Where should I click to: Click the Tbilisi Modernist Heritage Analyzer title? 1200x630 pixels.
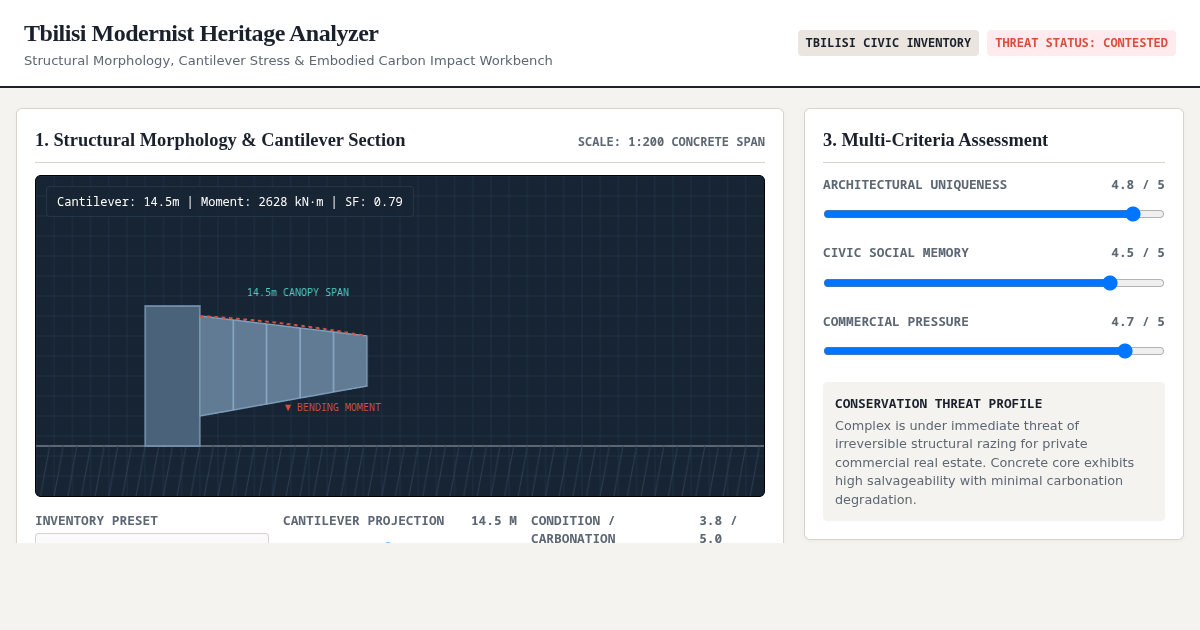[201, 33]
